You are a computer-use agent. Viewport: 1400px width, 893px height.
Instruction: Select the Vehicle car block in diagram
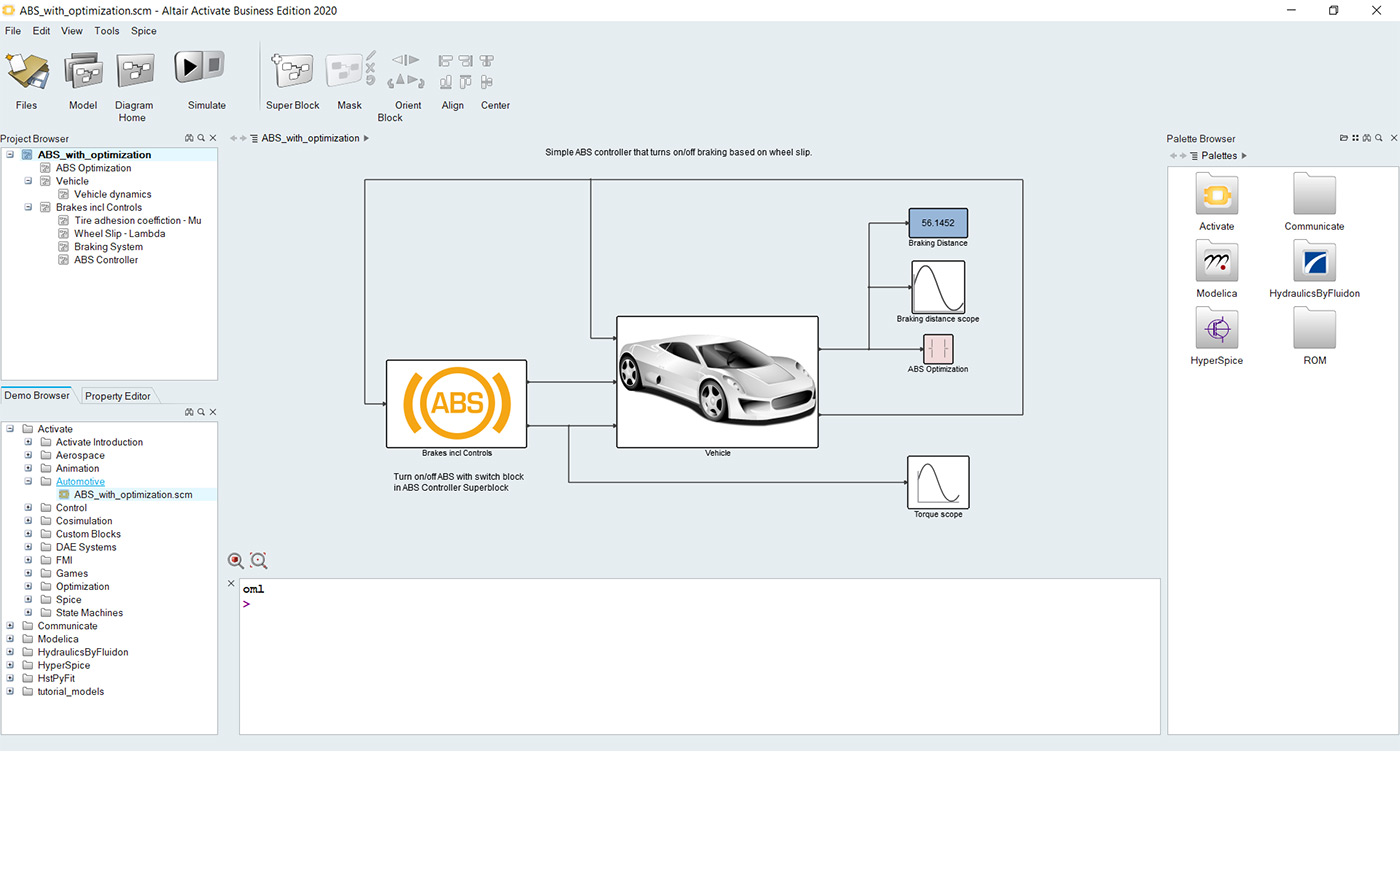coord(717,382)
